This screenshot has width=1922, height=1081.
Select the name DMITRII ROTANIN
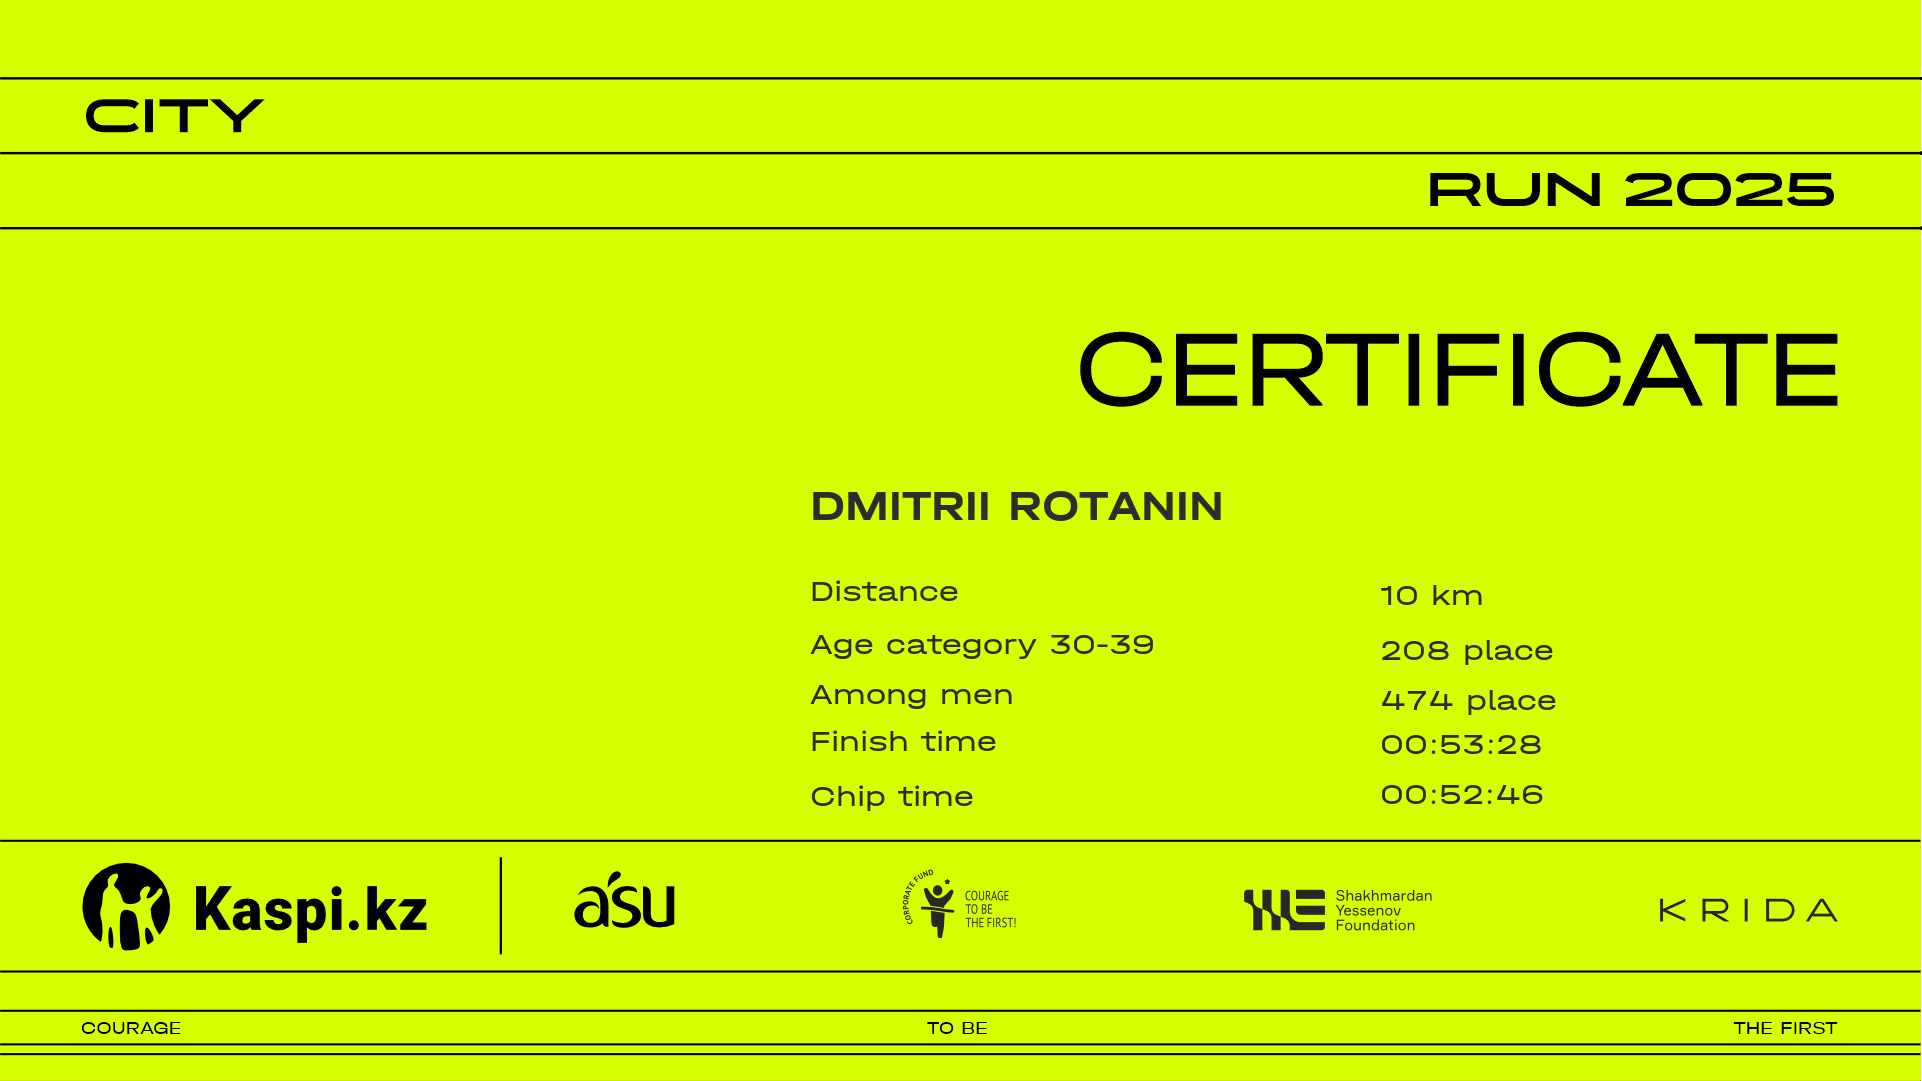(x=1016, y=507)
